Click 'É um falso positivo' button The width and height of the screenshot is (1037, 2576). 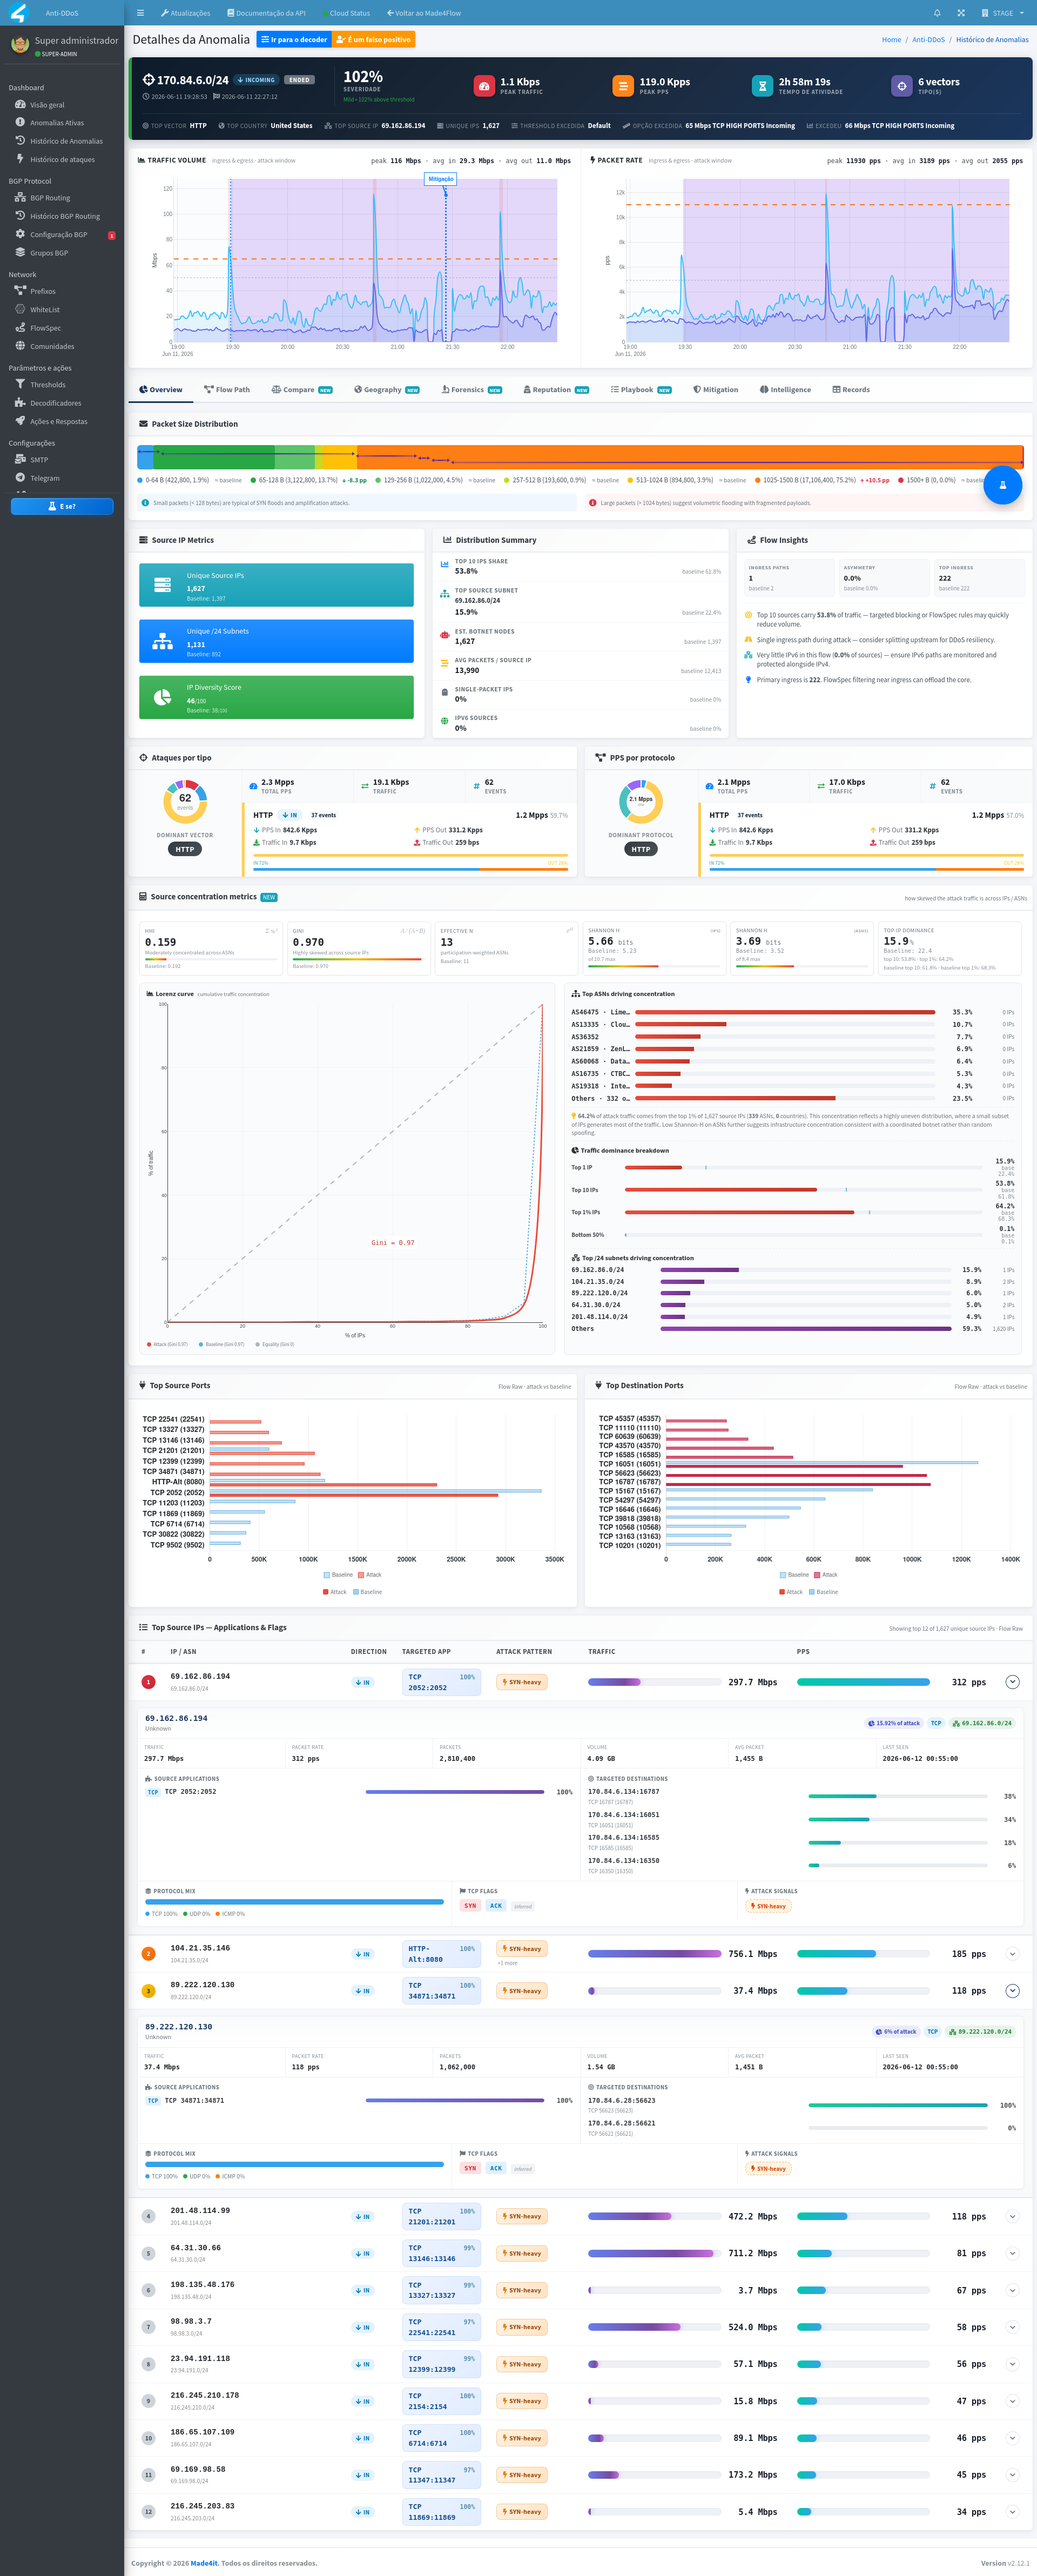pyautogui.click(x=373, y=40)
